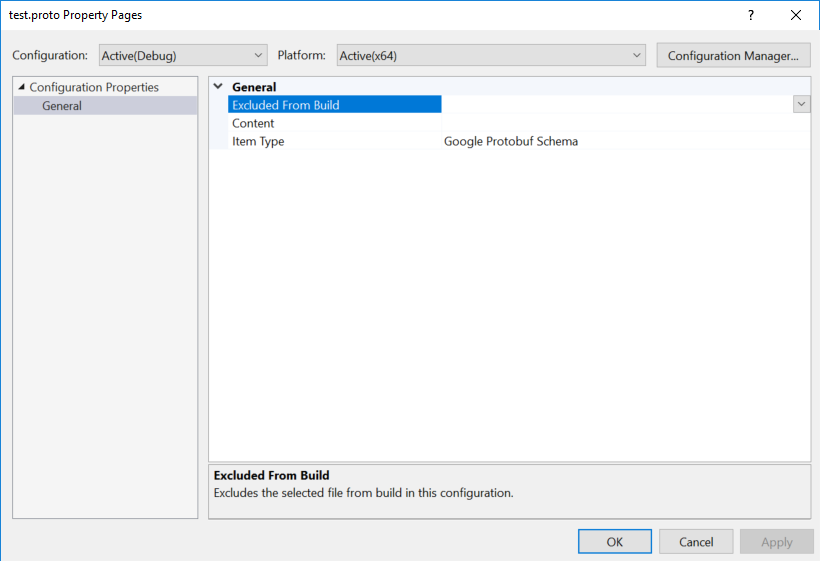Click the help question mark icon

pyautogui.click(x=751, y=15)
